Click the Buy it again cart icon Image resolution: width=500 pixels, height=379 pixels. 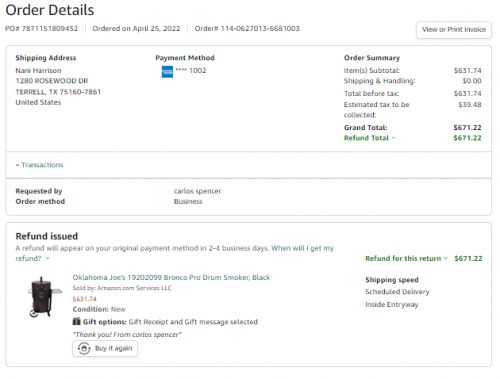[84, 348]
